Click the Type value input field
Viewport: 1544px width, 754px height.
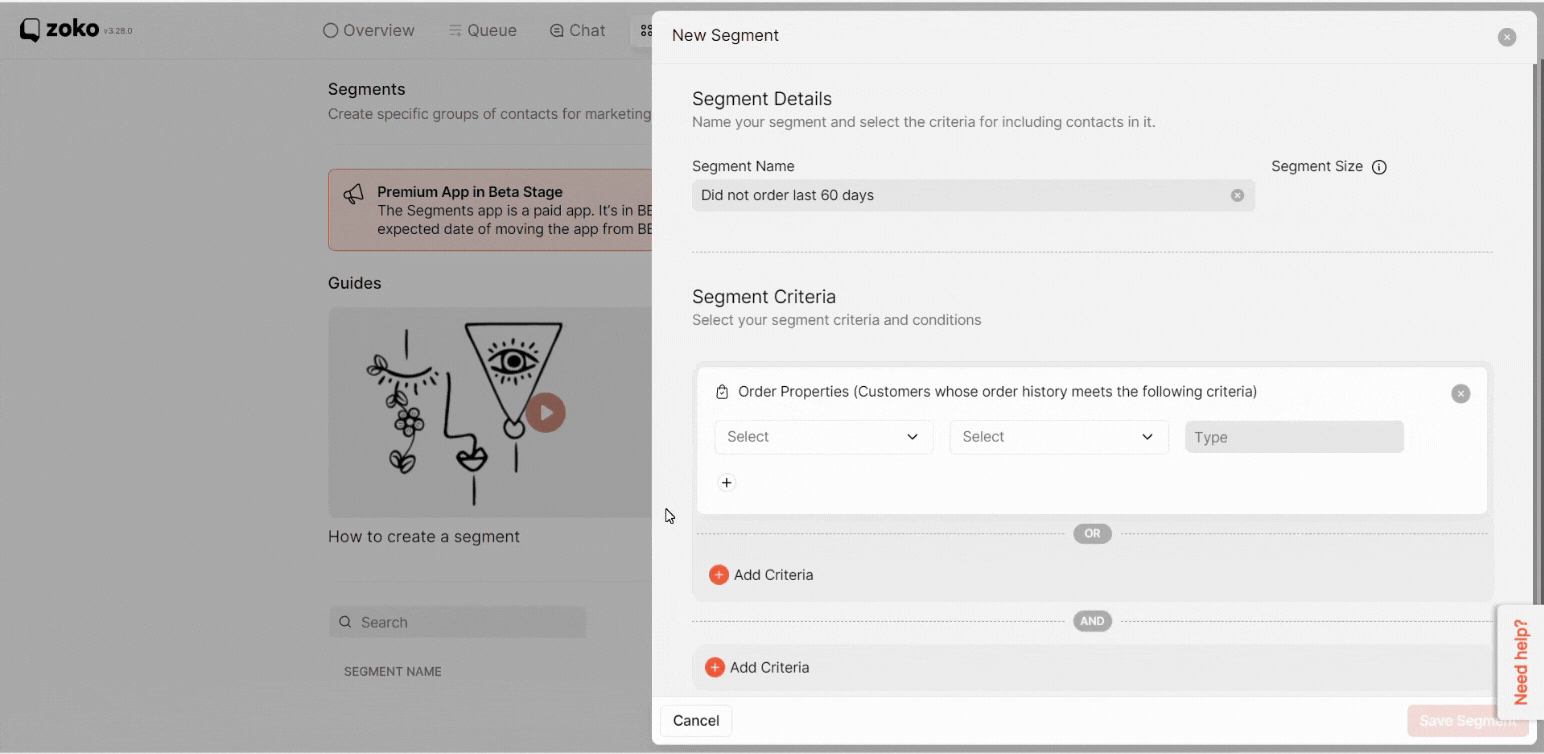1294,437
